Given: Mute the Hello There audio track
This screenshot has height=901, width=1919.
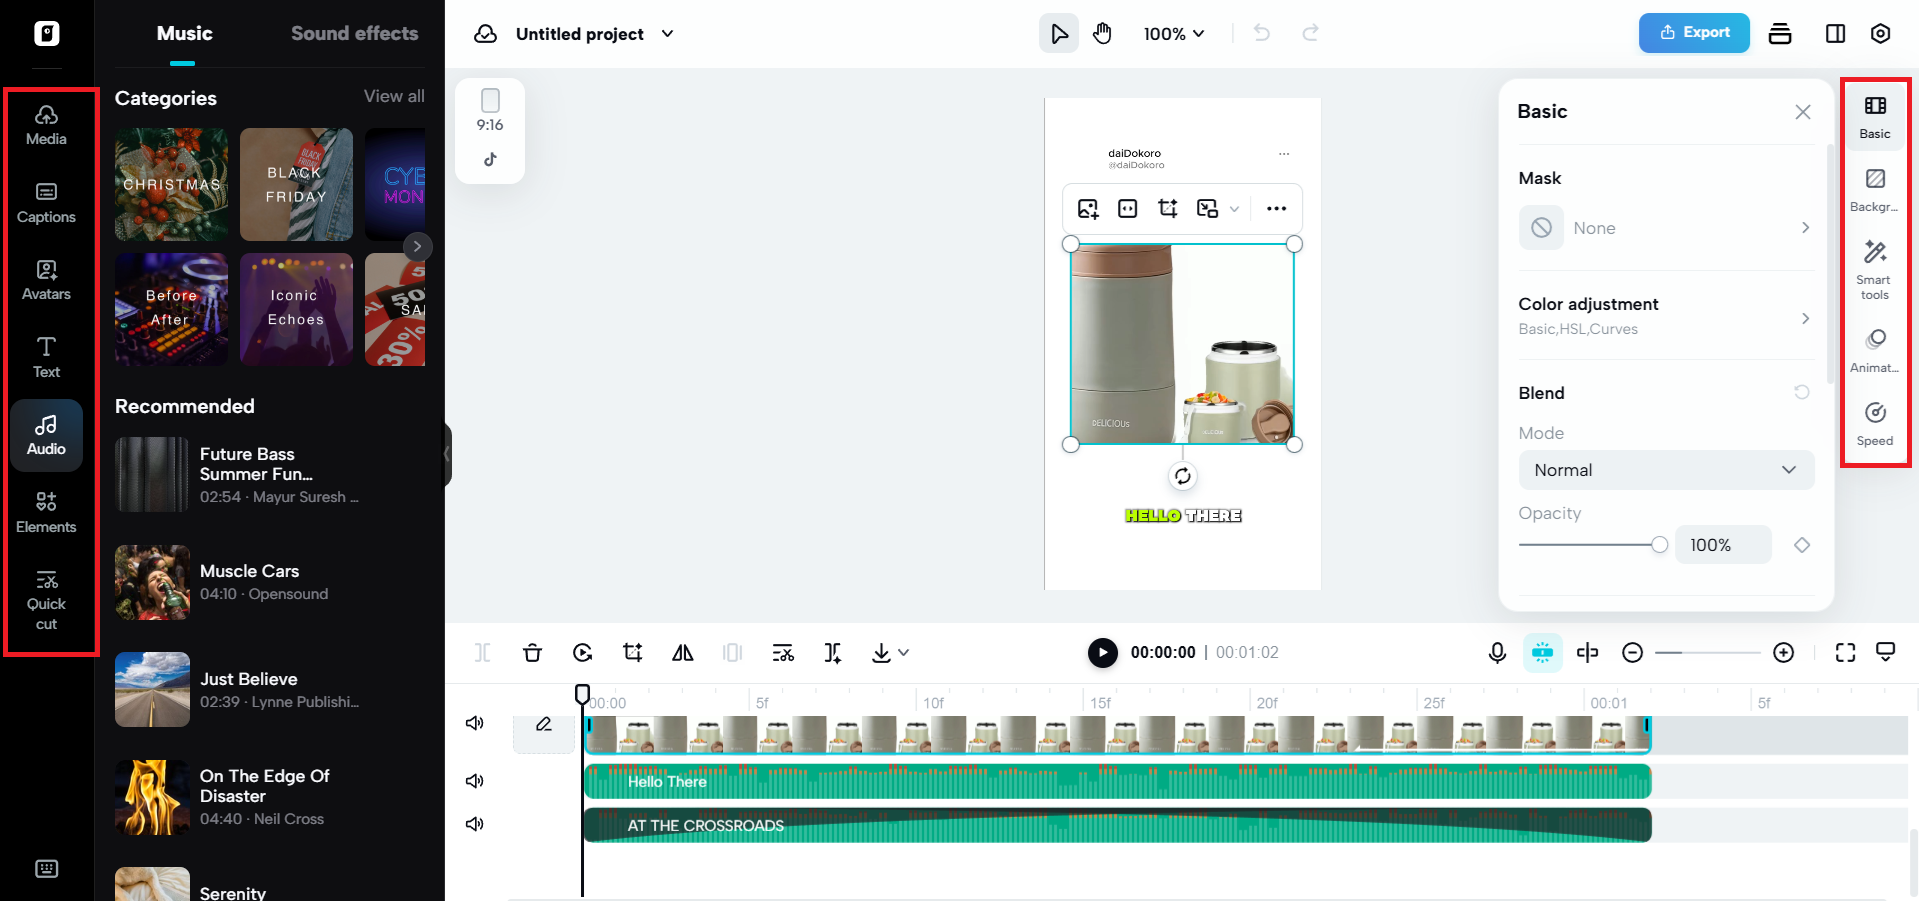Looking at the screenshot, I should (475, 781).
